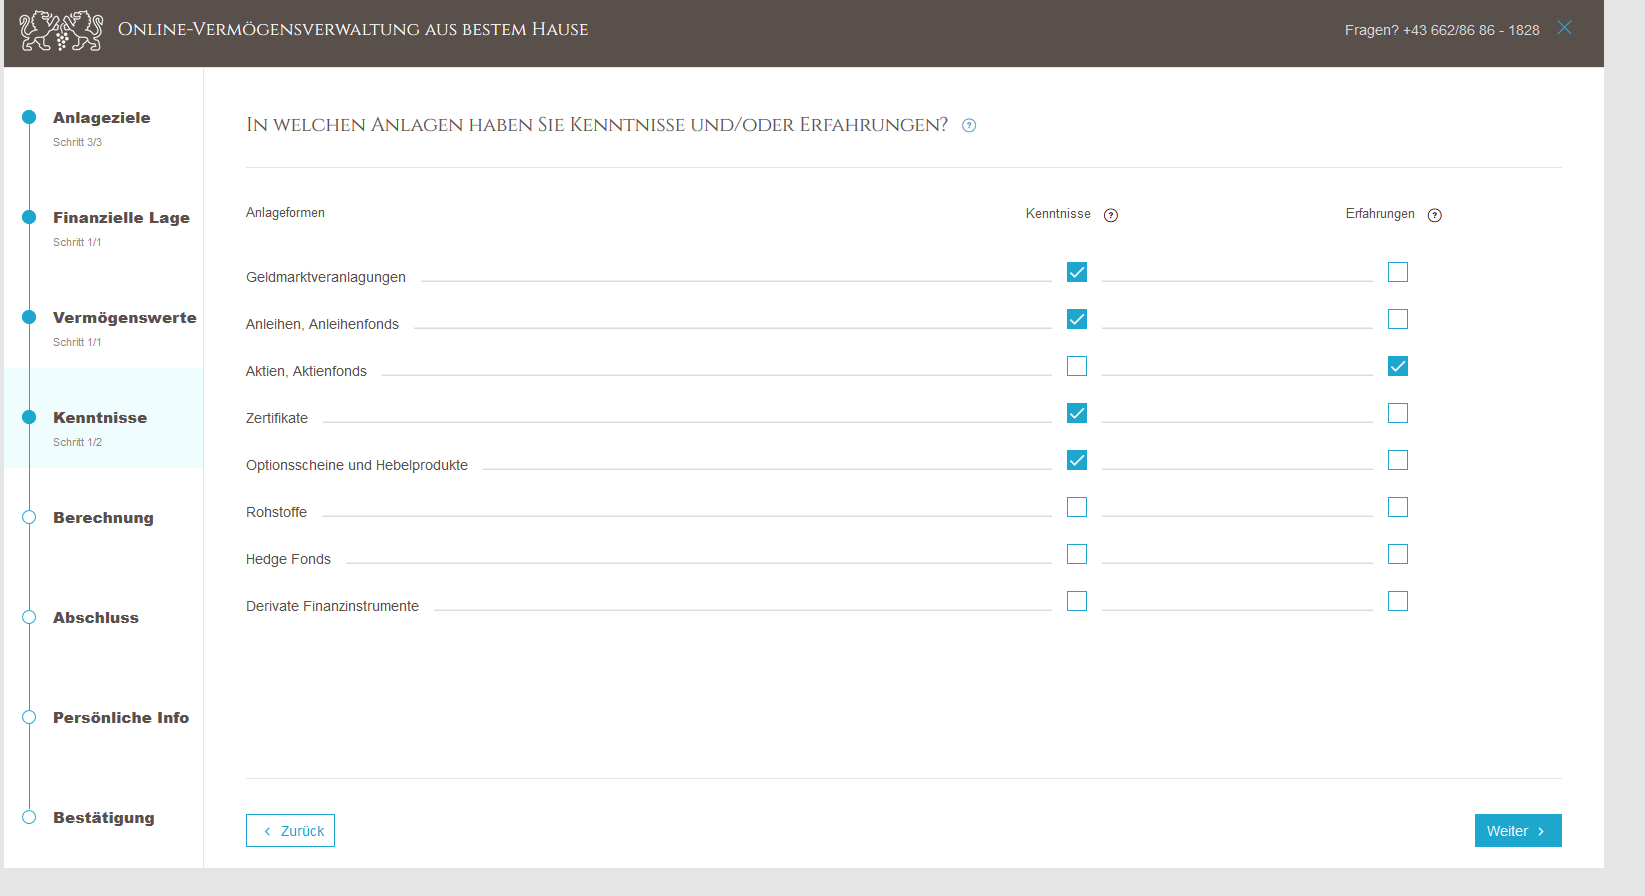The image size is (1645, 896).
Task: Enable Erfahrungen for Derivate Finanzinstrumente
Action: (1397, 601)
